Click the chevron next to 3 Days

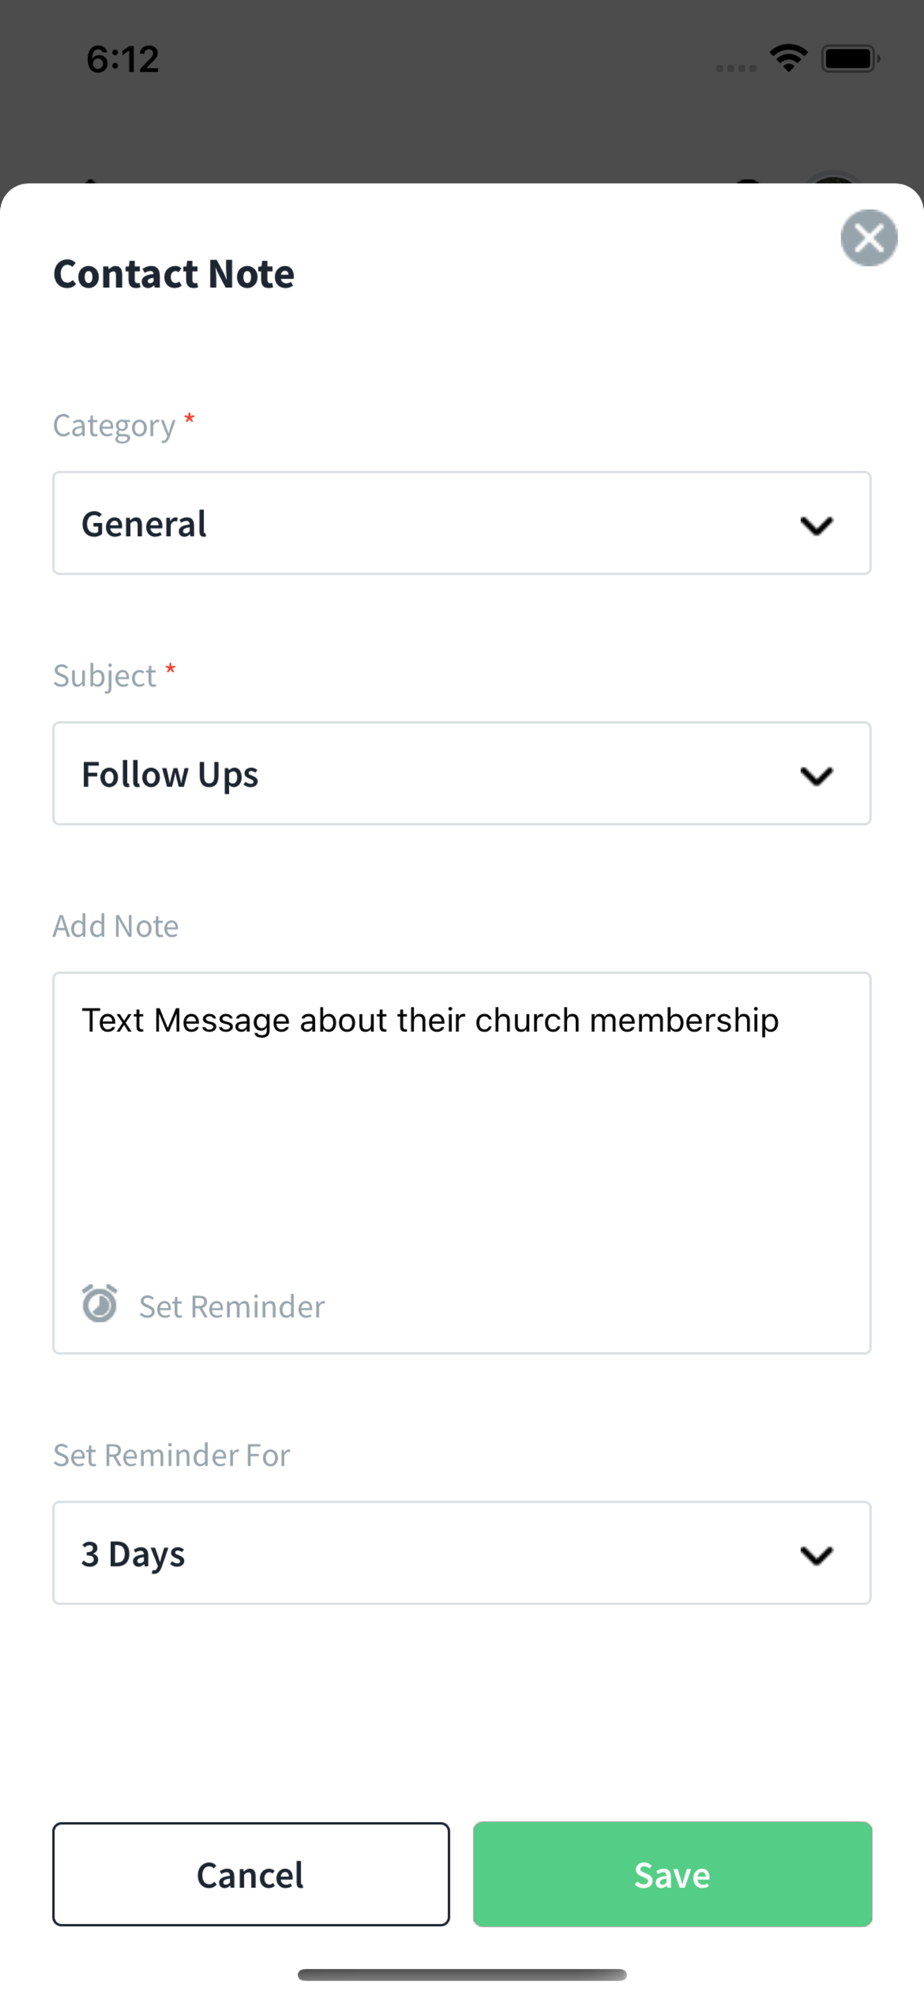tap(816, 1555)
